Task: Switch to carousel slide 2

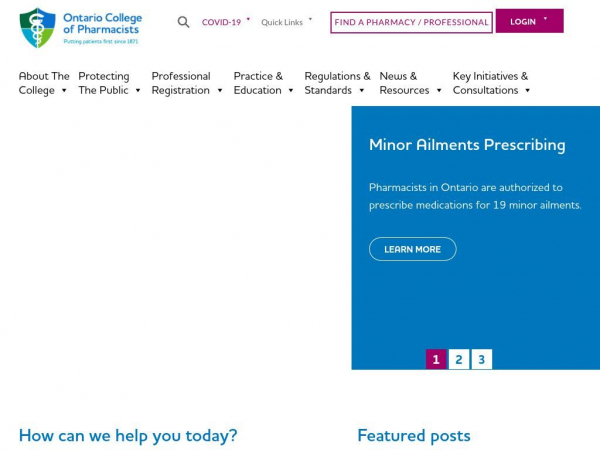Action: click(459, 359)
